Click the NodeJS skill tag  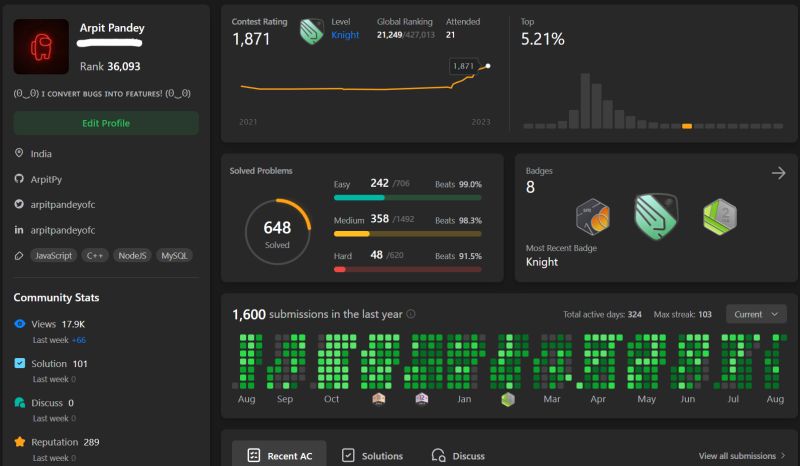pyautogui.click(x=132, y=255)
